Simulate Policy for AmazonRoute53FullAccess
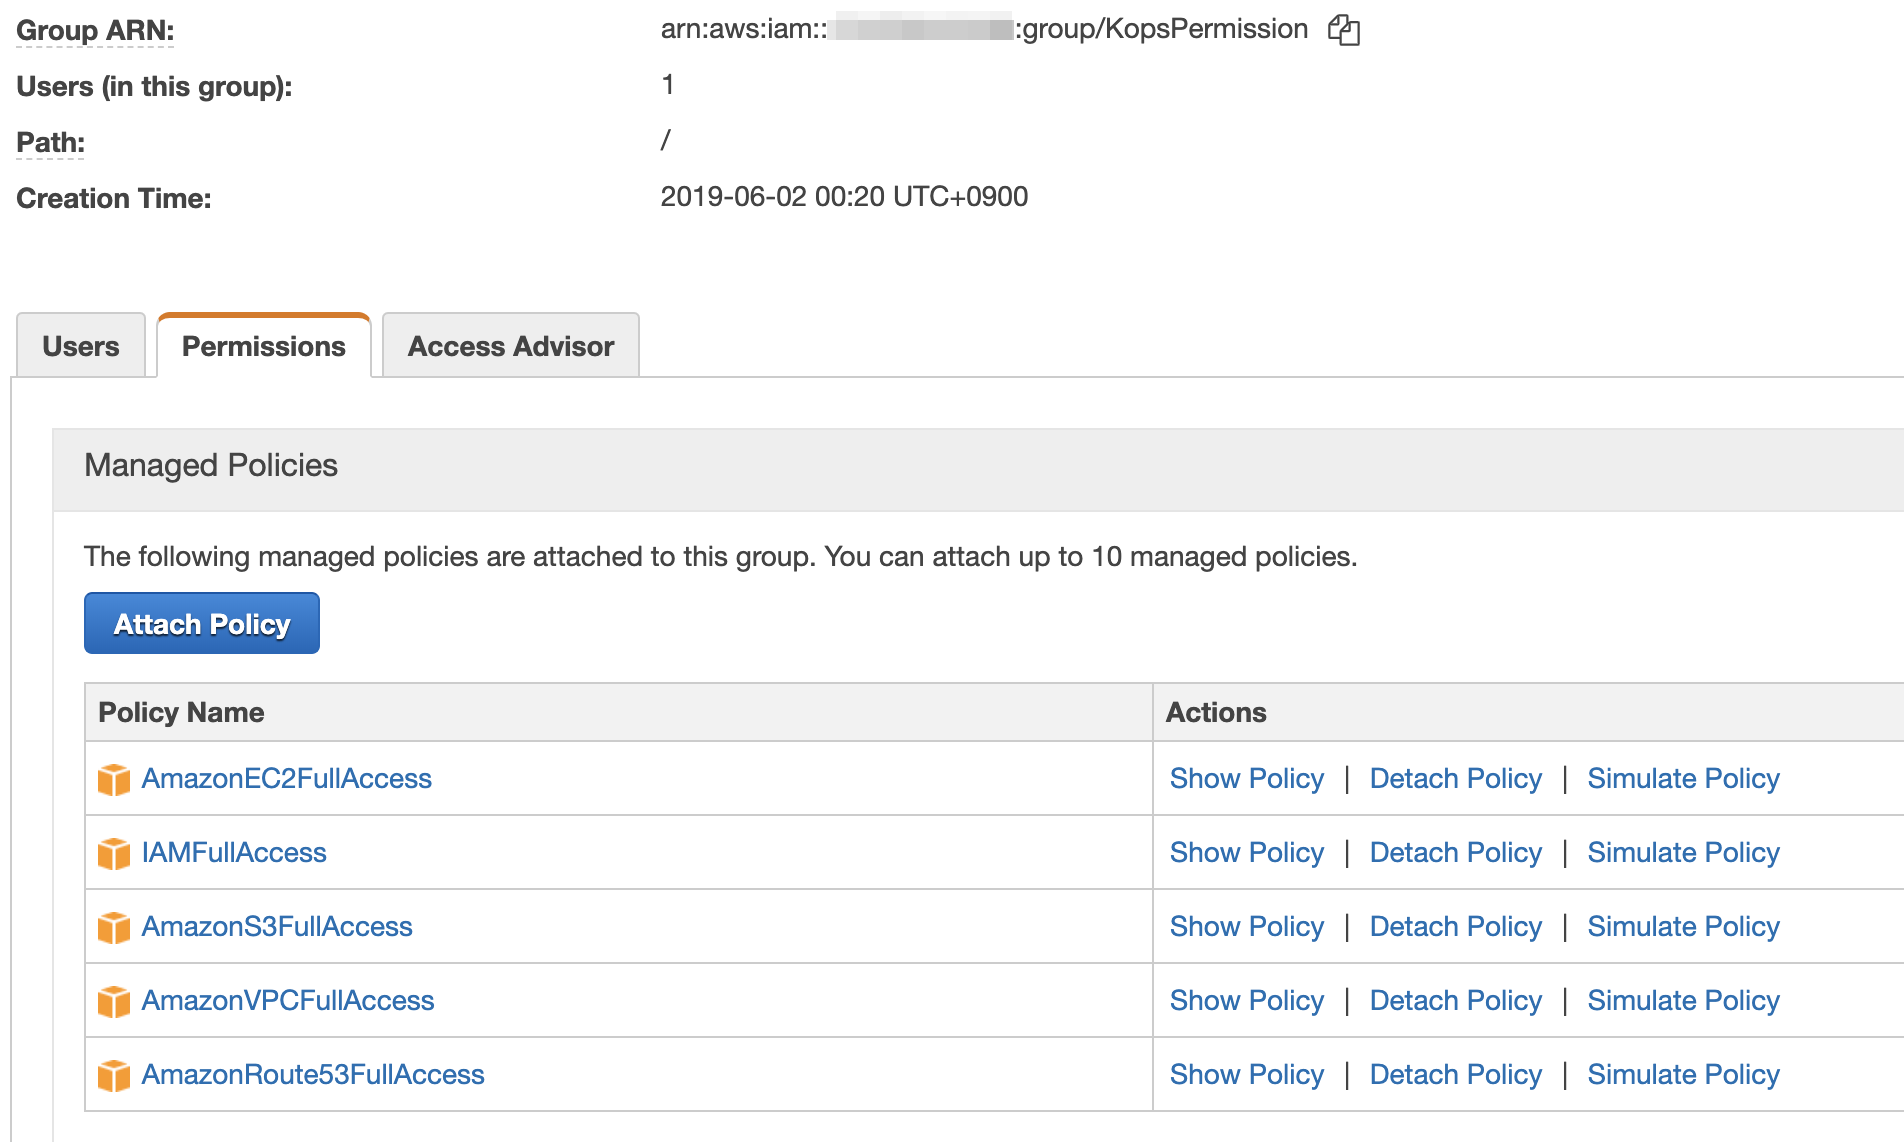 1683,1075
